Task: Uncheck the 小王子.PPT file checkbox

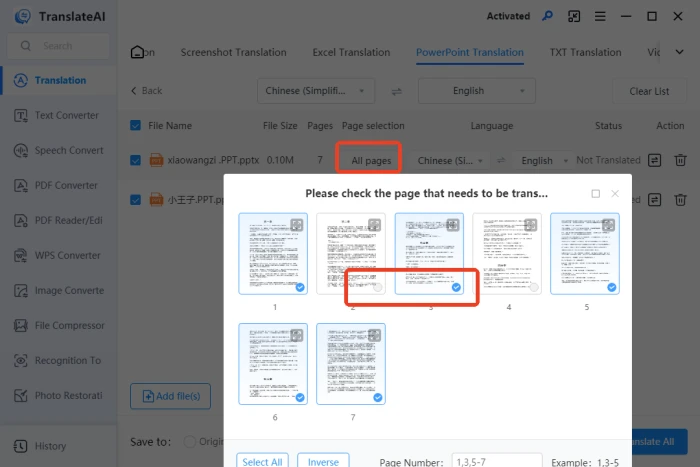Action: [x=135, y=200]
